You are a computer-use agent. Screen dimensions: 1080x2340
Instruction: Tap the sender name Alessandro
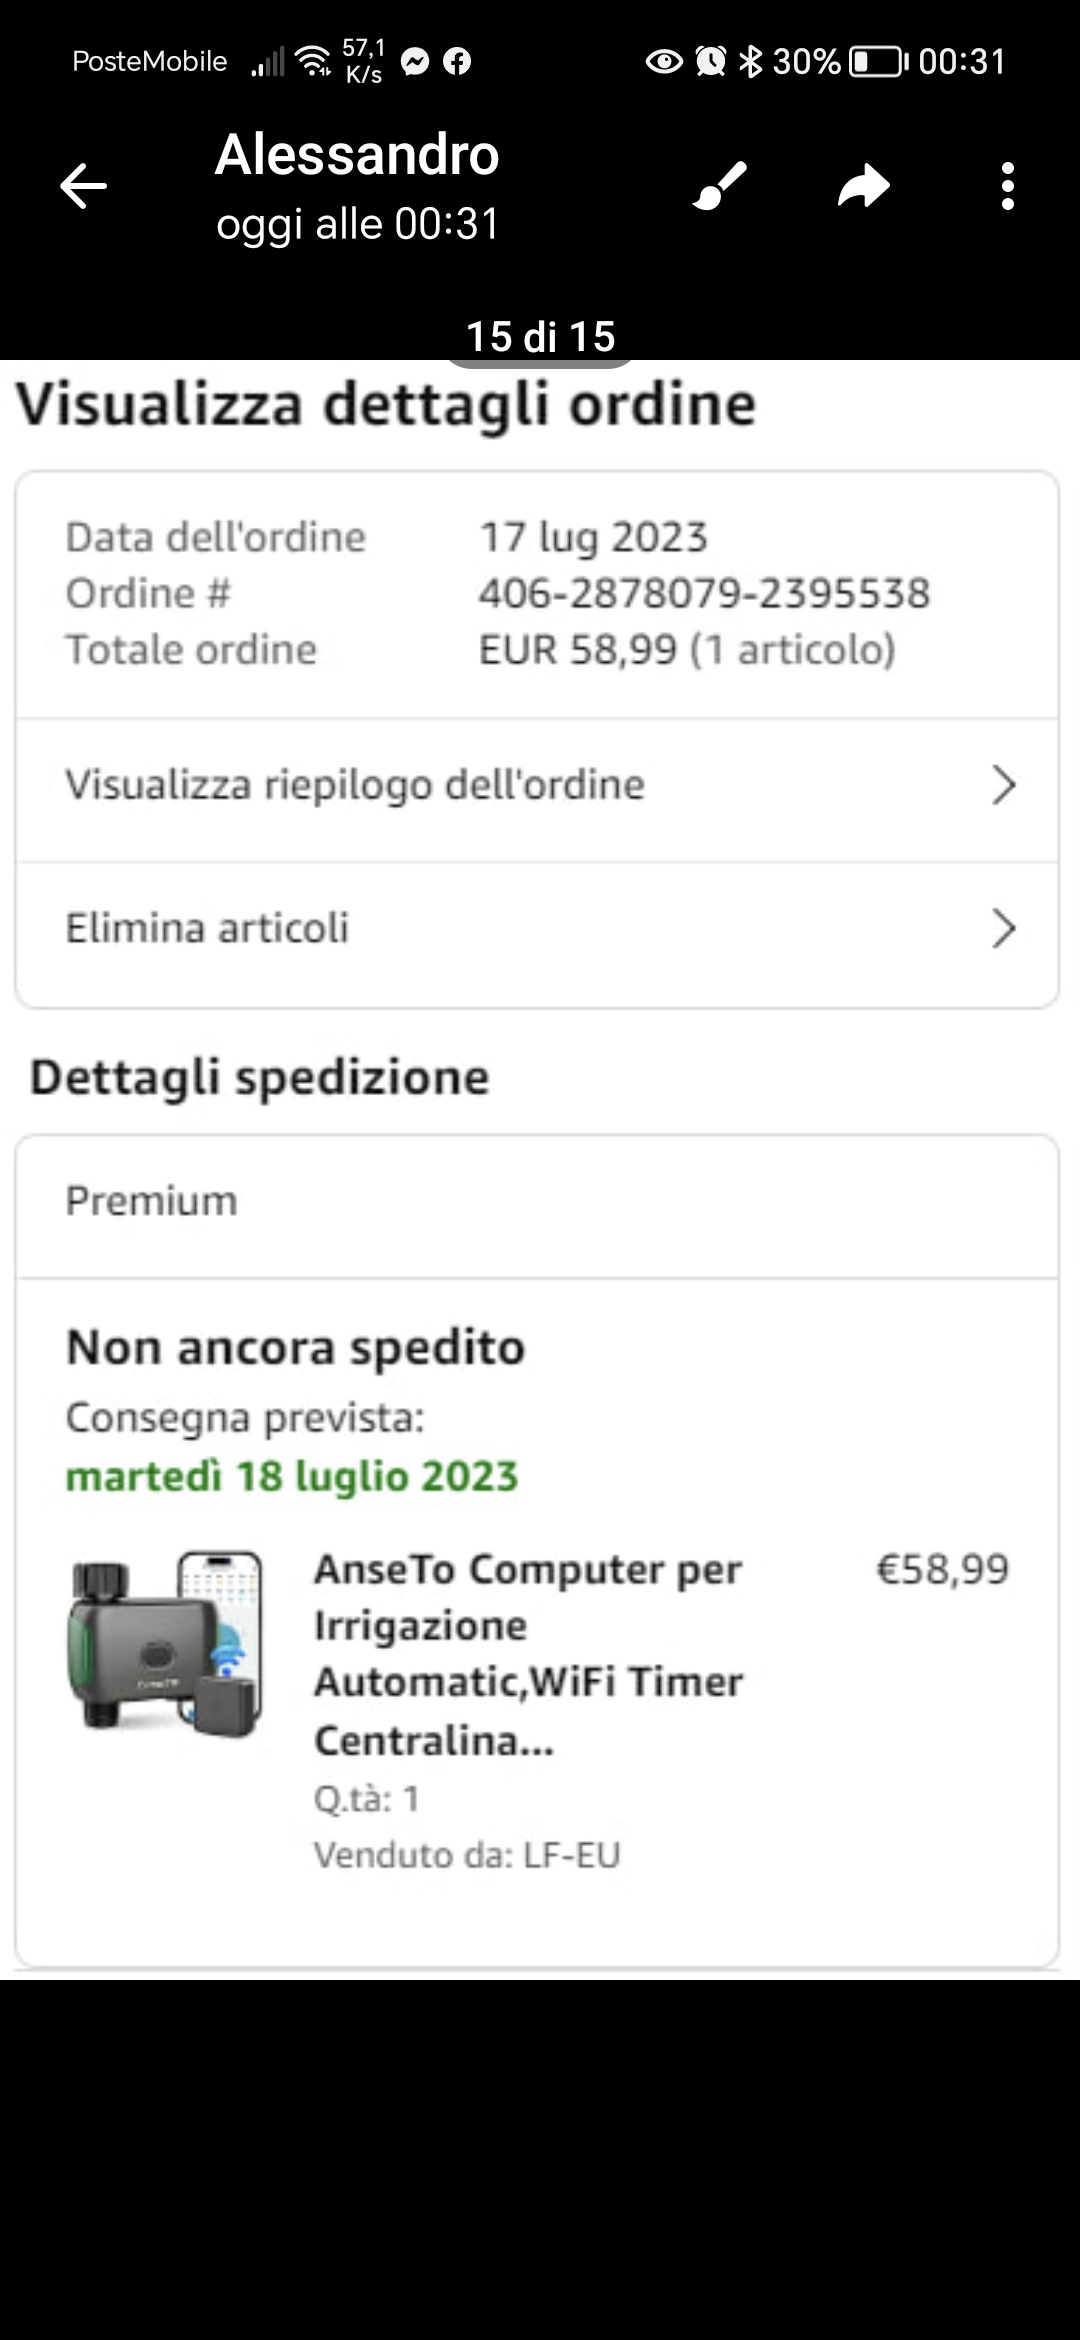click(357, 155)
